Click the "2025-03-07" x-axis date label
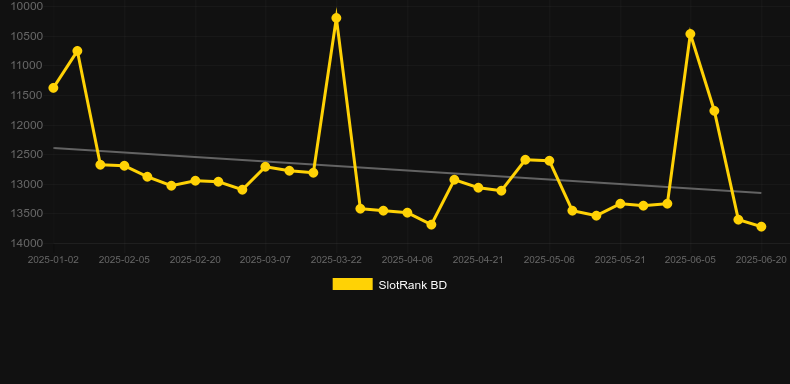790x384 pixels. (x=265, y=260)
